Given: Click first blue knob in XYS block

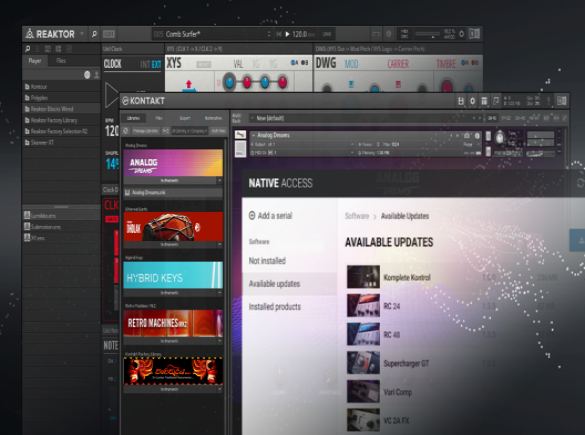Looking at the screenshot, I should [229, 82].
